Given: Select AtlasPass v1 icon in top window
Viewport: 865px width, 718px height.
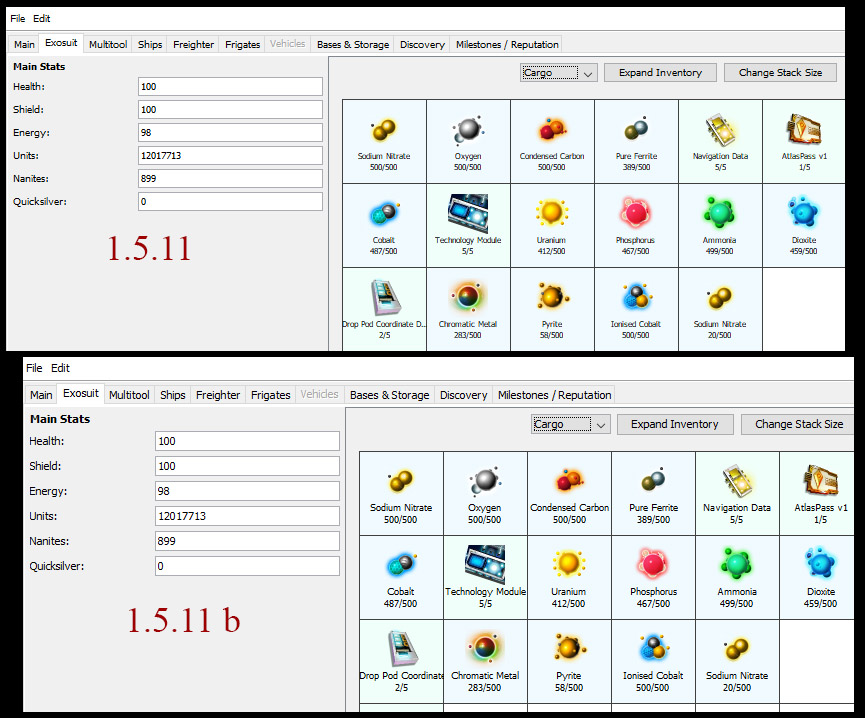Looking at the screenshot, I should 804,130.
